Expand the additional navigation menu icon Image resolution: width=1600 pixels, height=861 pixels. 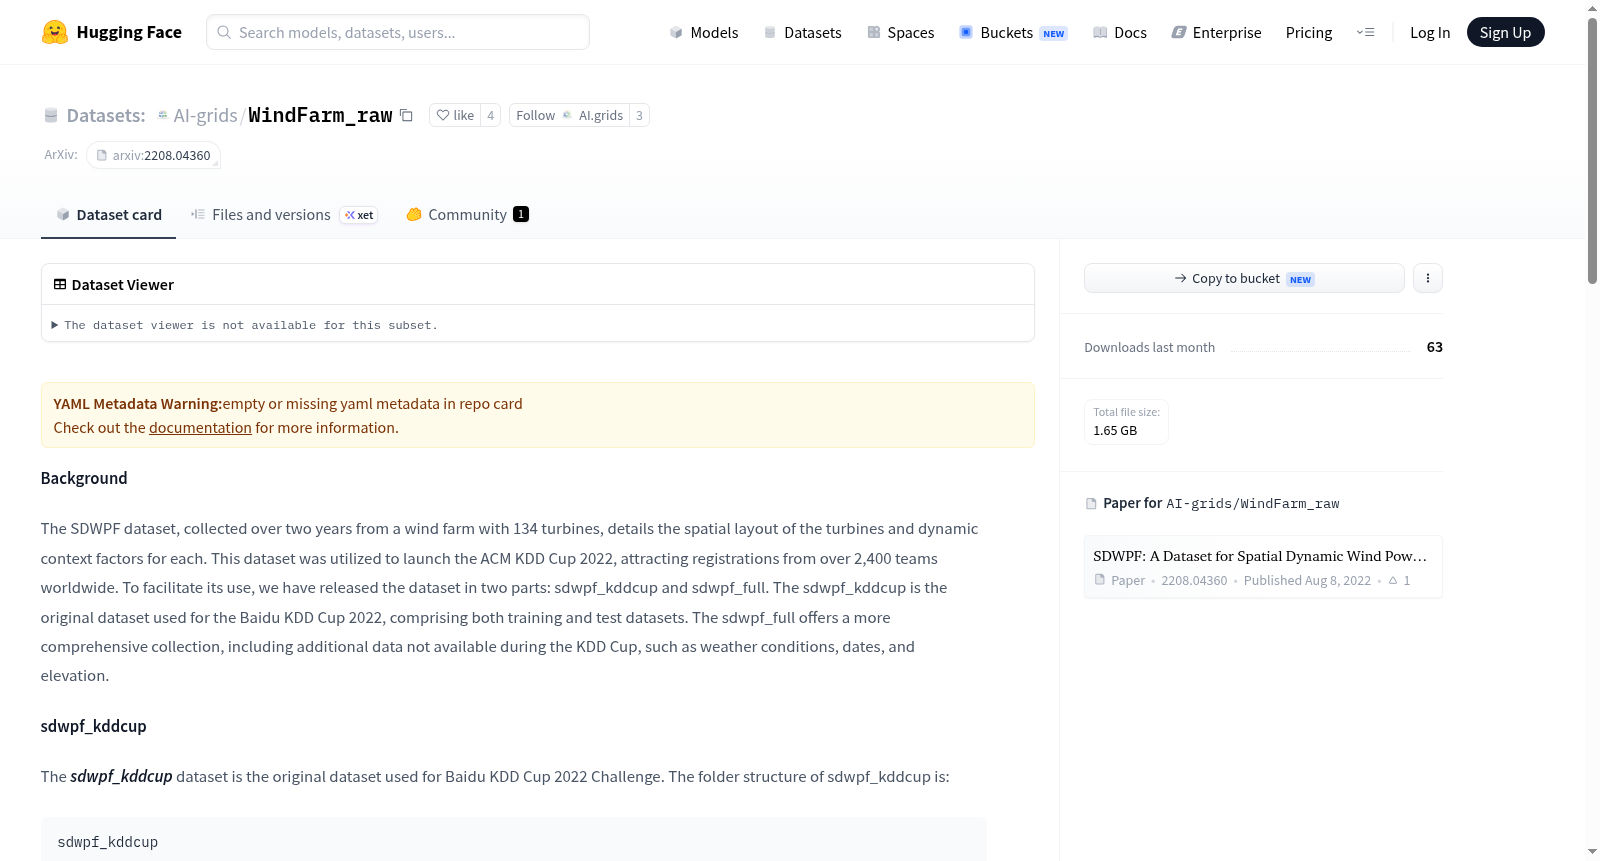tap(1365, 32)
